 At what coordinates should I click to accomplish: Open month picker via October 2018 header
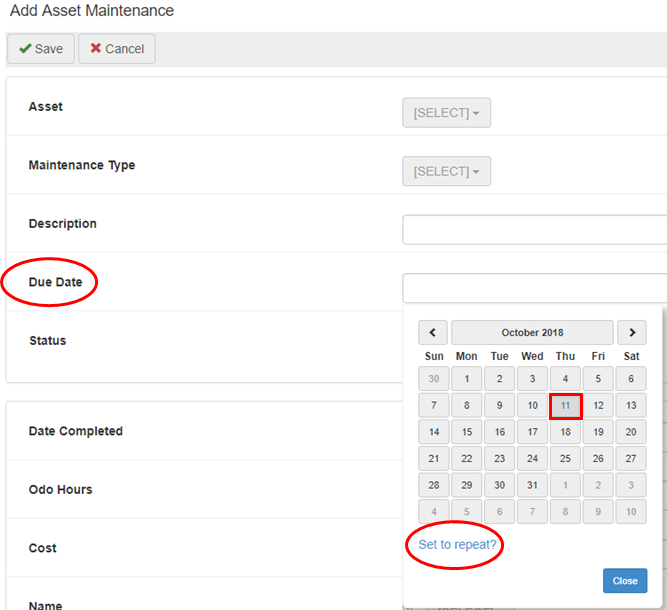(x=532, y=333)
